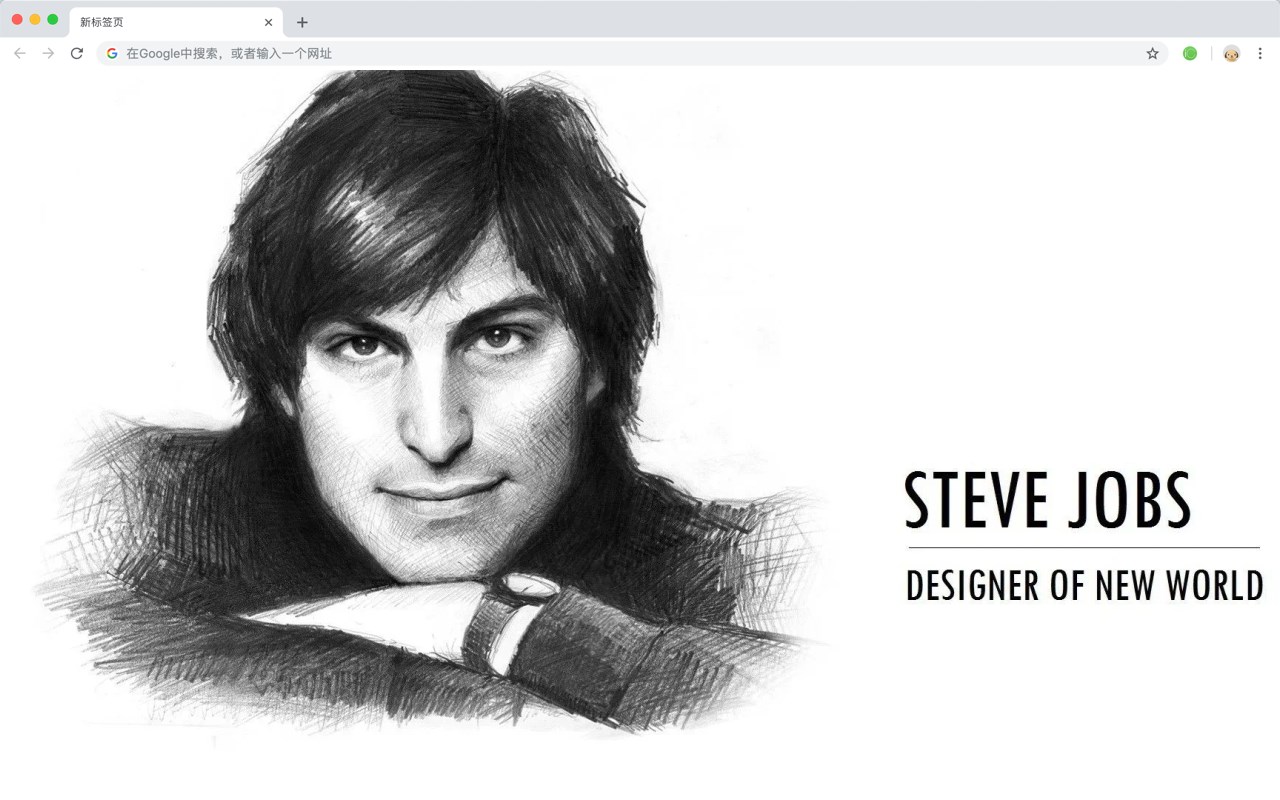The image size is (1280, 800).
Task: Click the DESIGNER OF NEW WORLD text
Action: click(1085, 585)
